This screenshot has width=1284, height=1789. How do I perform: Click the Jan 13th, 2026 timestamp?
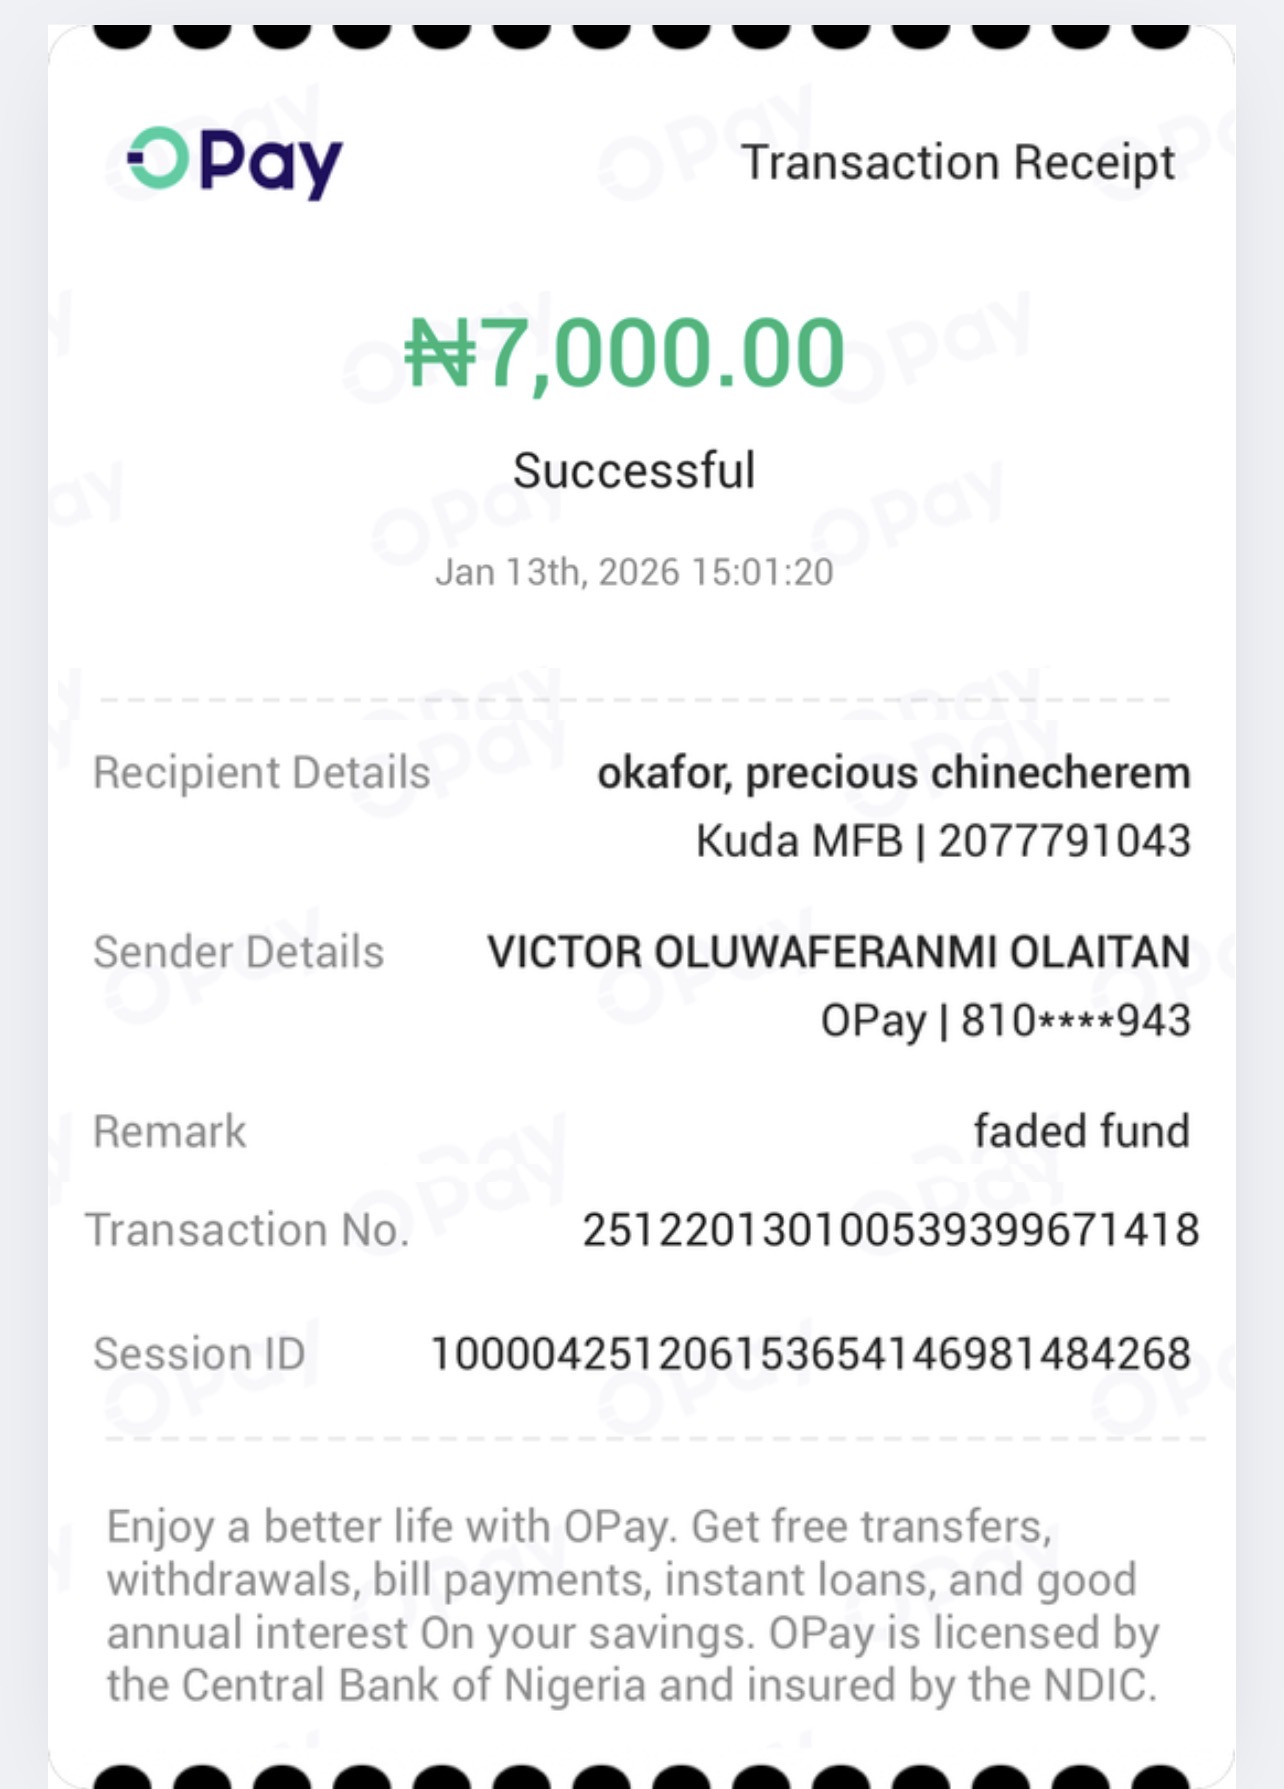tap(634, 572)
